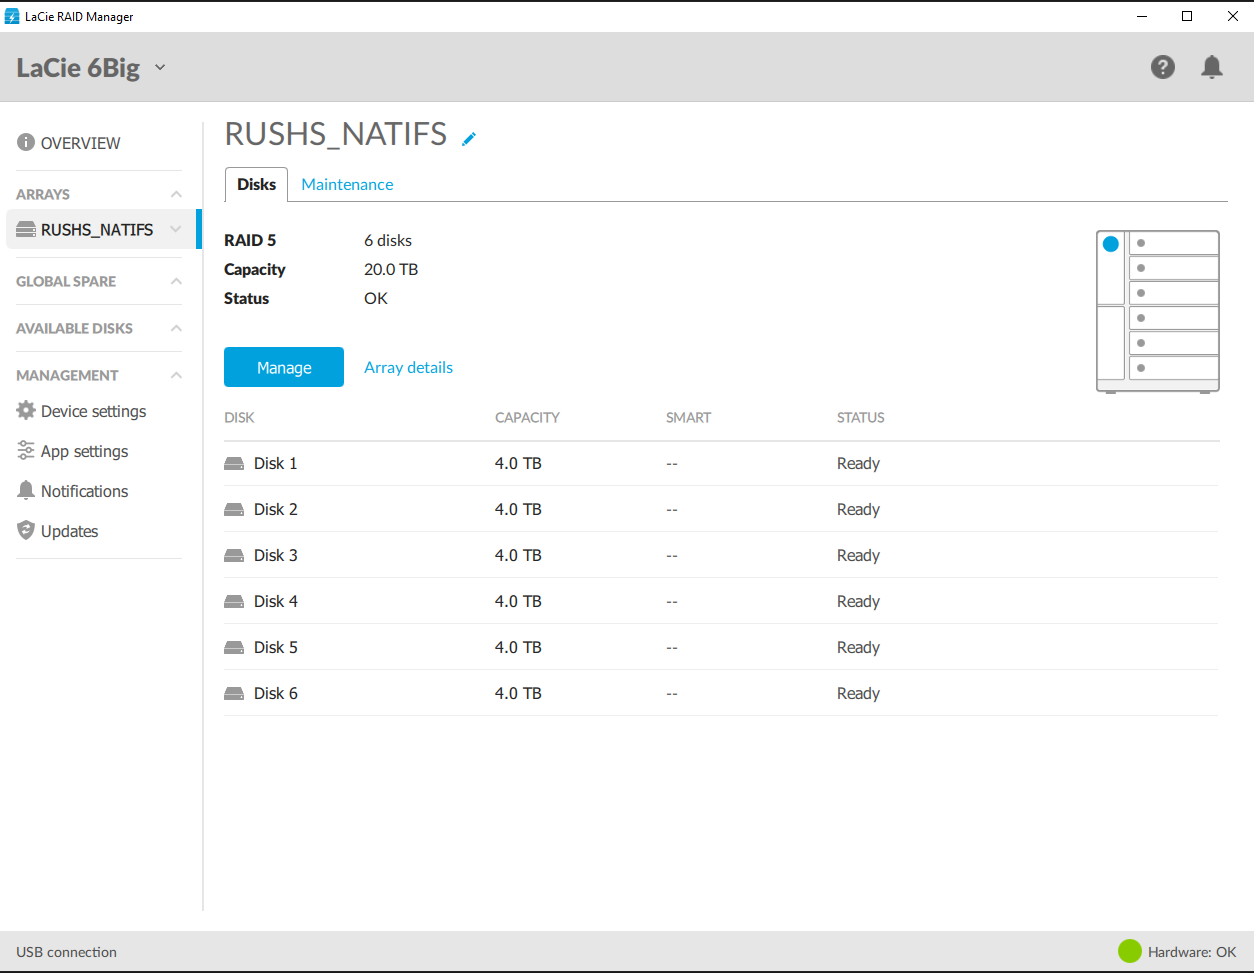Click the Disk 4 row label
The height and width of the screenshot is (973, 1254).
(x=275, y=602)
